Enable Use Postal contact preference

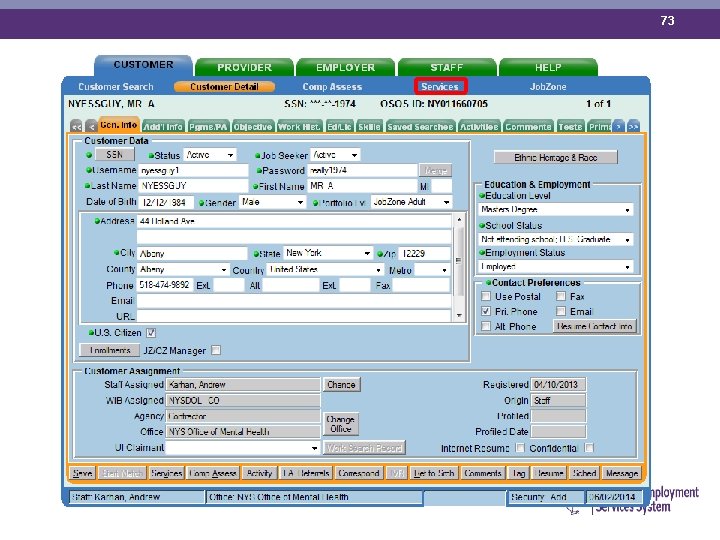pos(486,296)
